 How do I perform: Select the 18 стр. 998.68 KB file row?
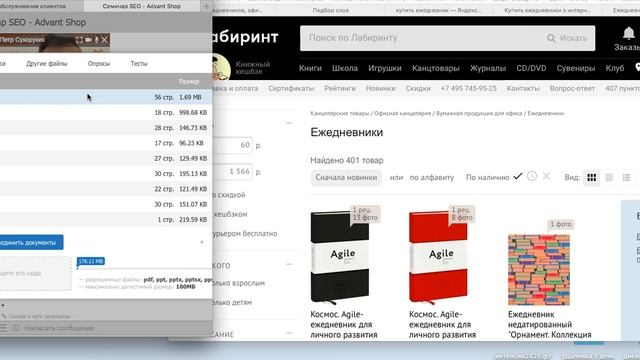coord(106,112)
